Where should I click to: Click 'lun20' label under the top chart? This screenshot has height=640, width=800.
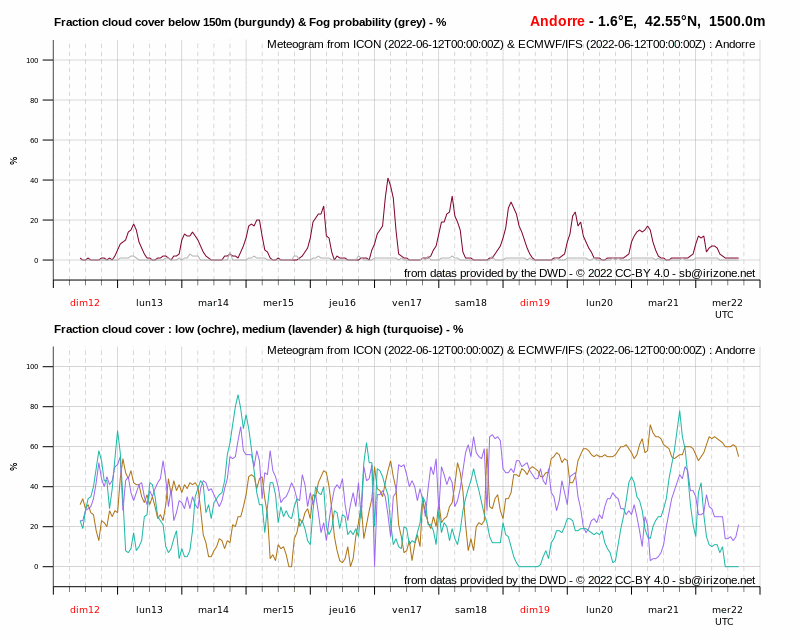(599, 303)
